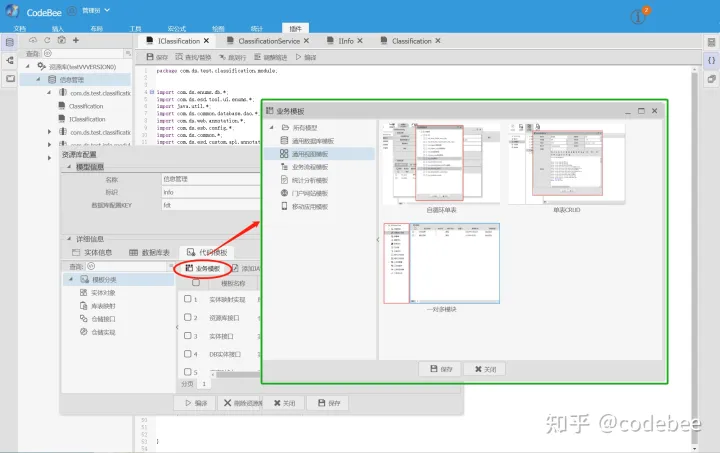Collapse the 模板分类 tree node arrow
This screenshot has height=453, width=720.
71,279
